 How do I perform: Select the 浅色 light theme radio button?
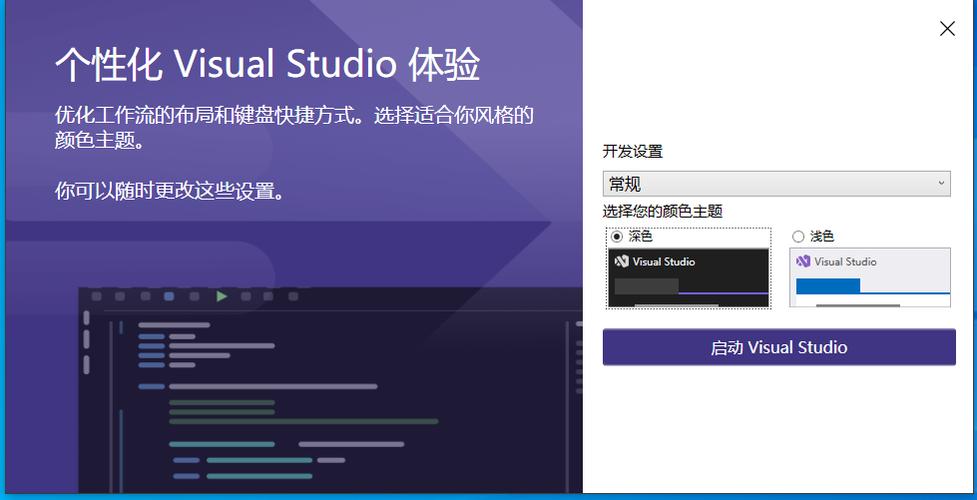798,237
